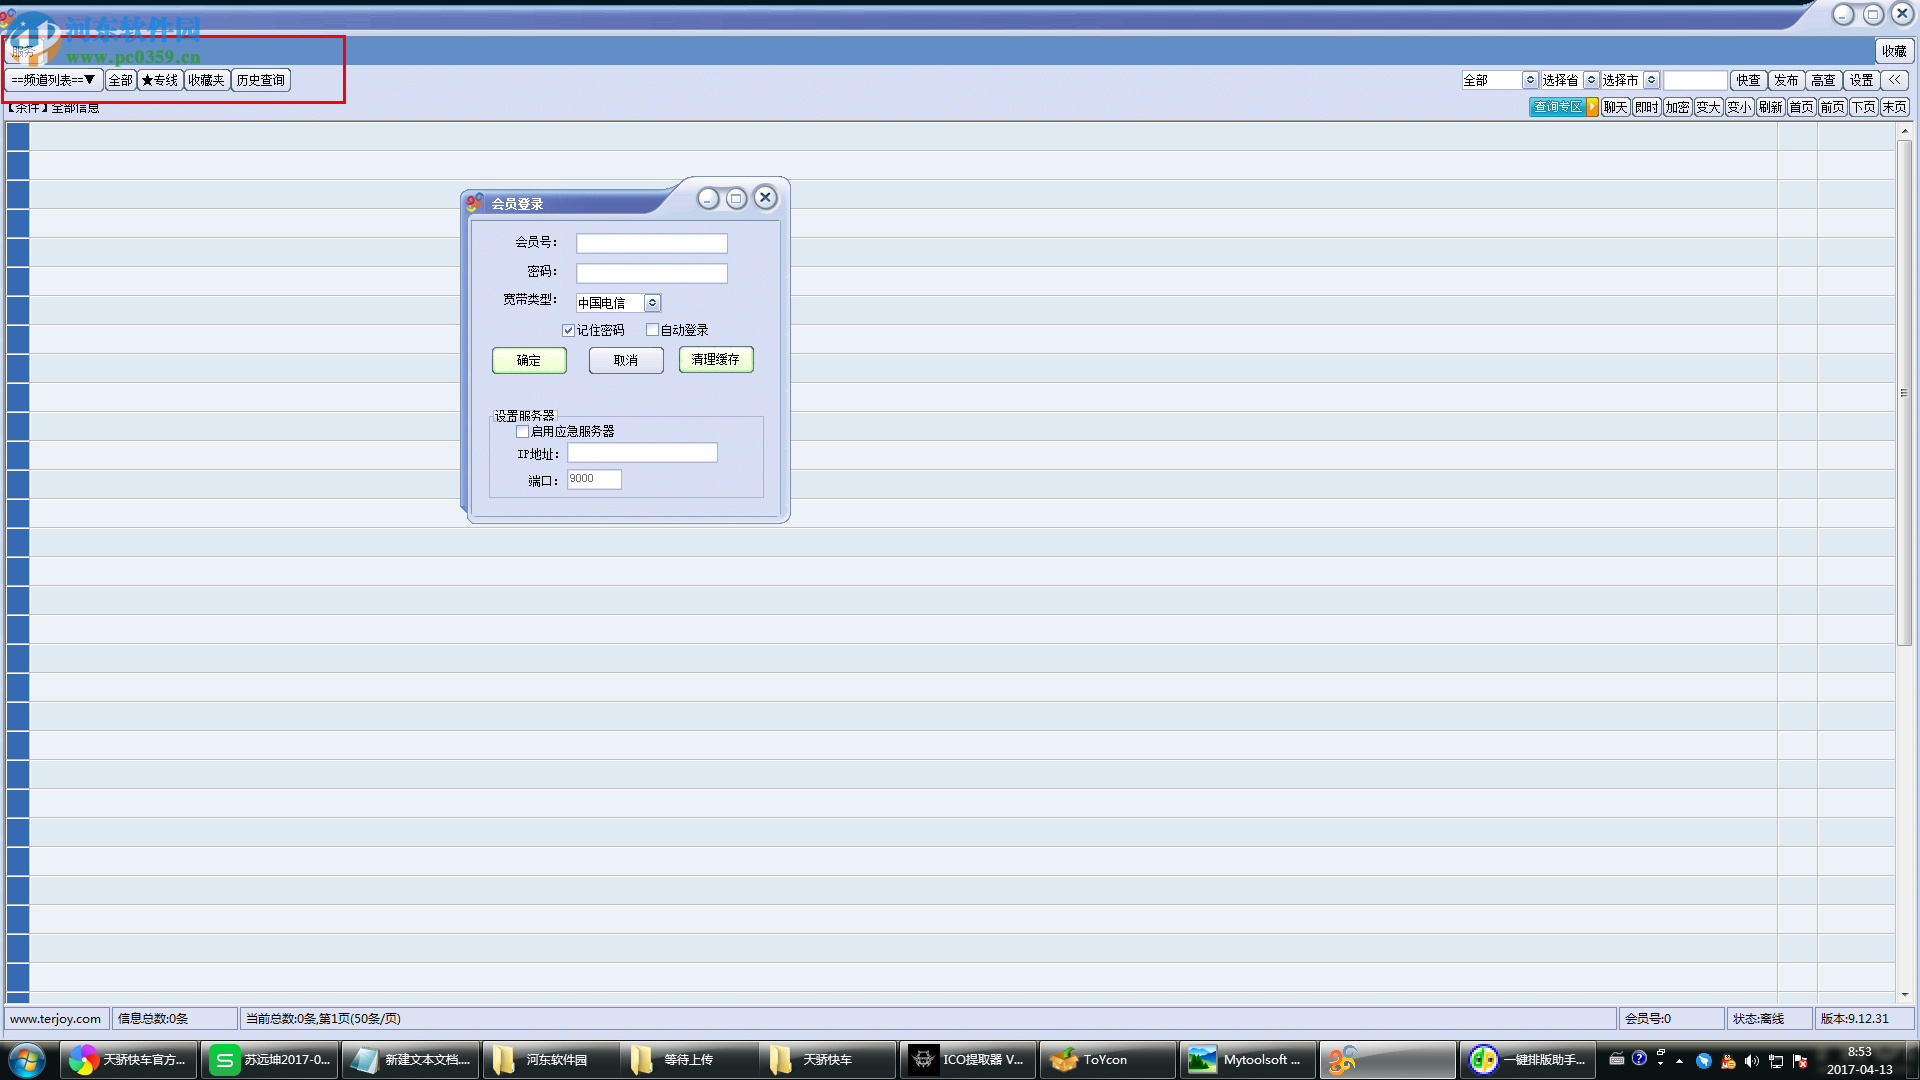This screenshot has height=1080, width=1920.
Task: Click the ★专线 star toolbar button
Action: (160, 80)
